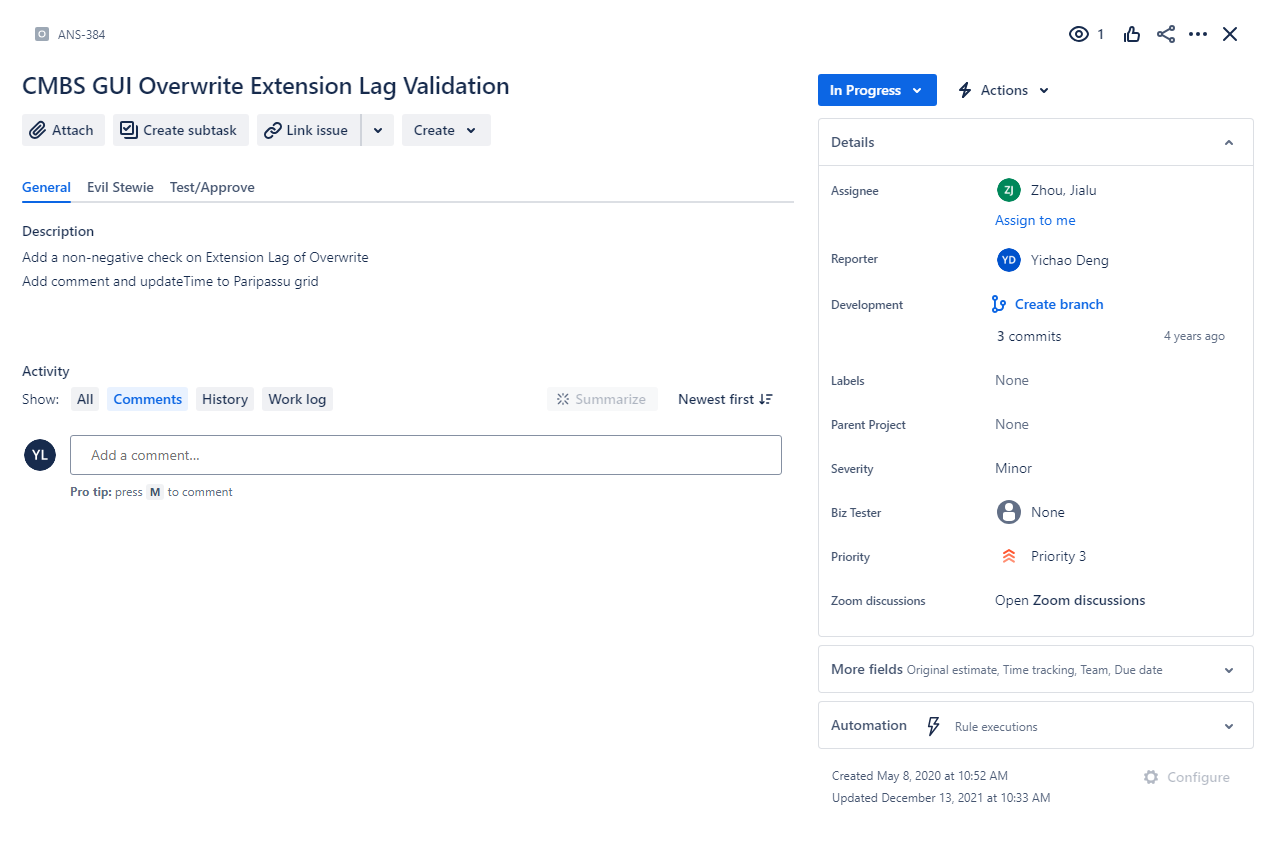Click the watchers eye icon
This screenshot has height=857, width=1277.
(x=1078, y=34)
